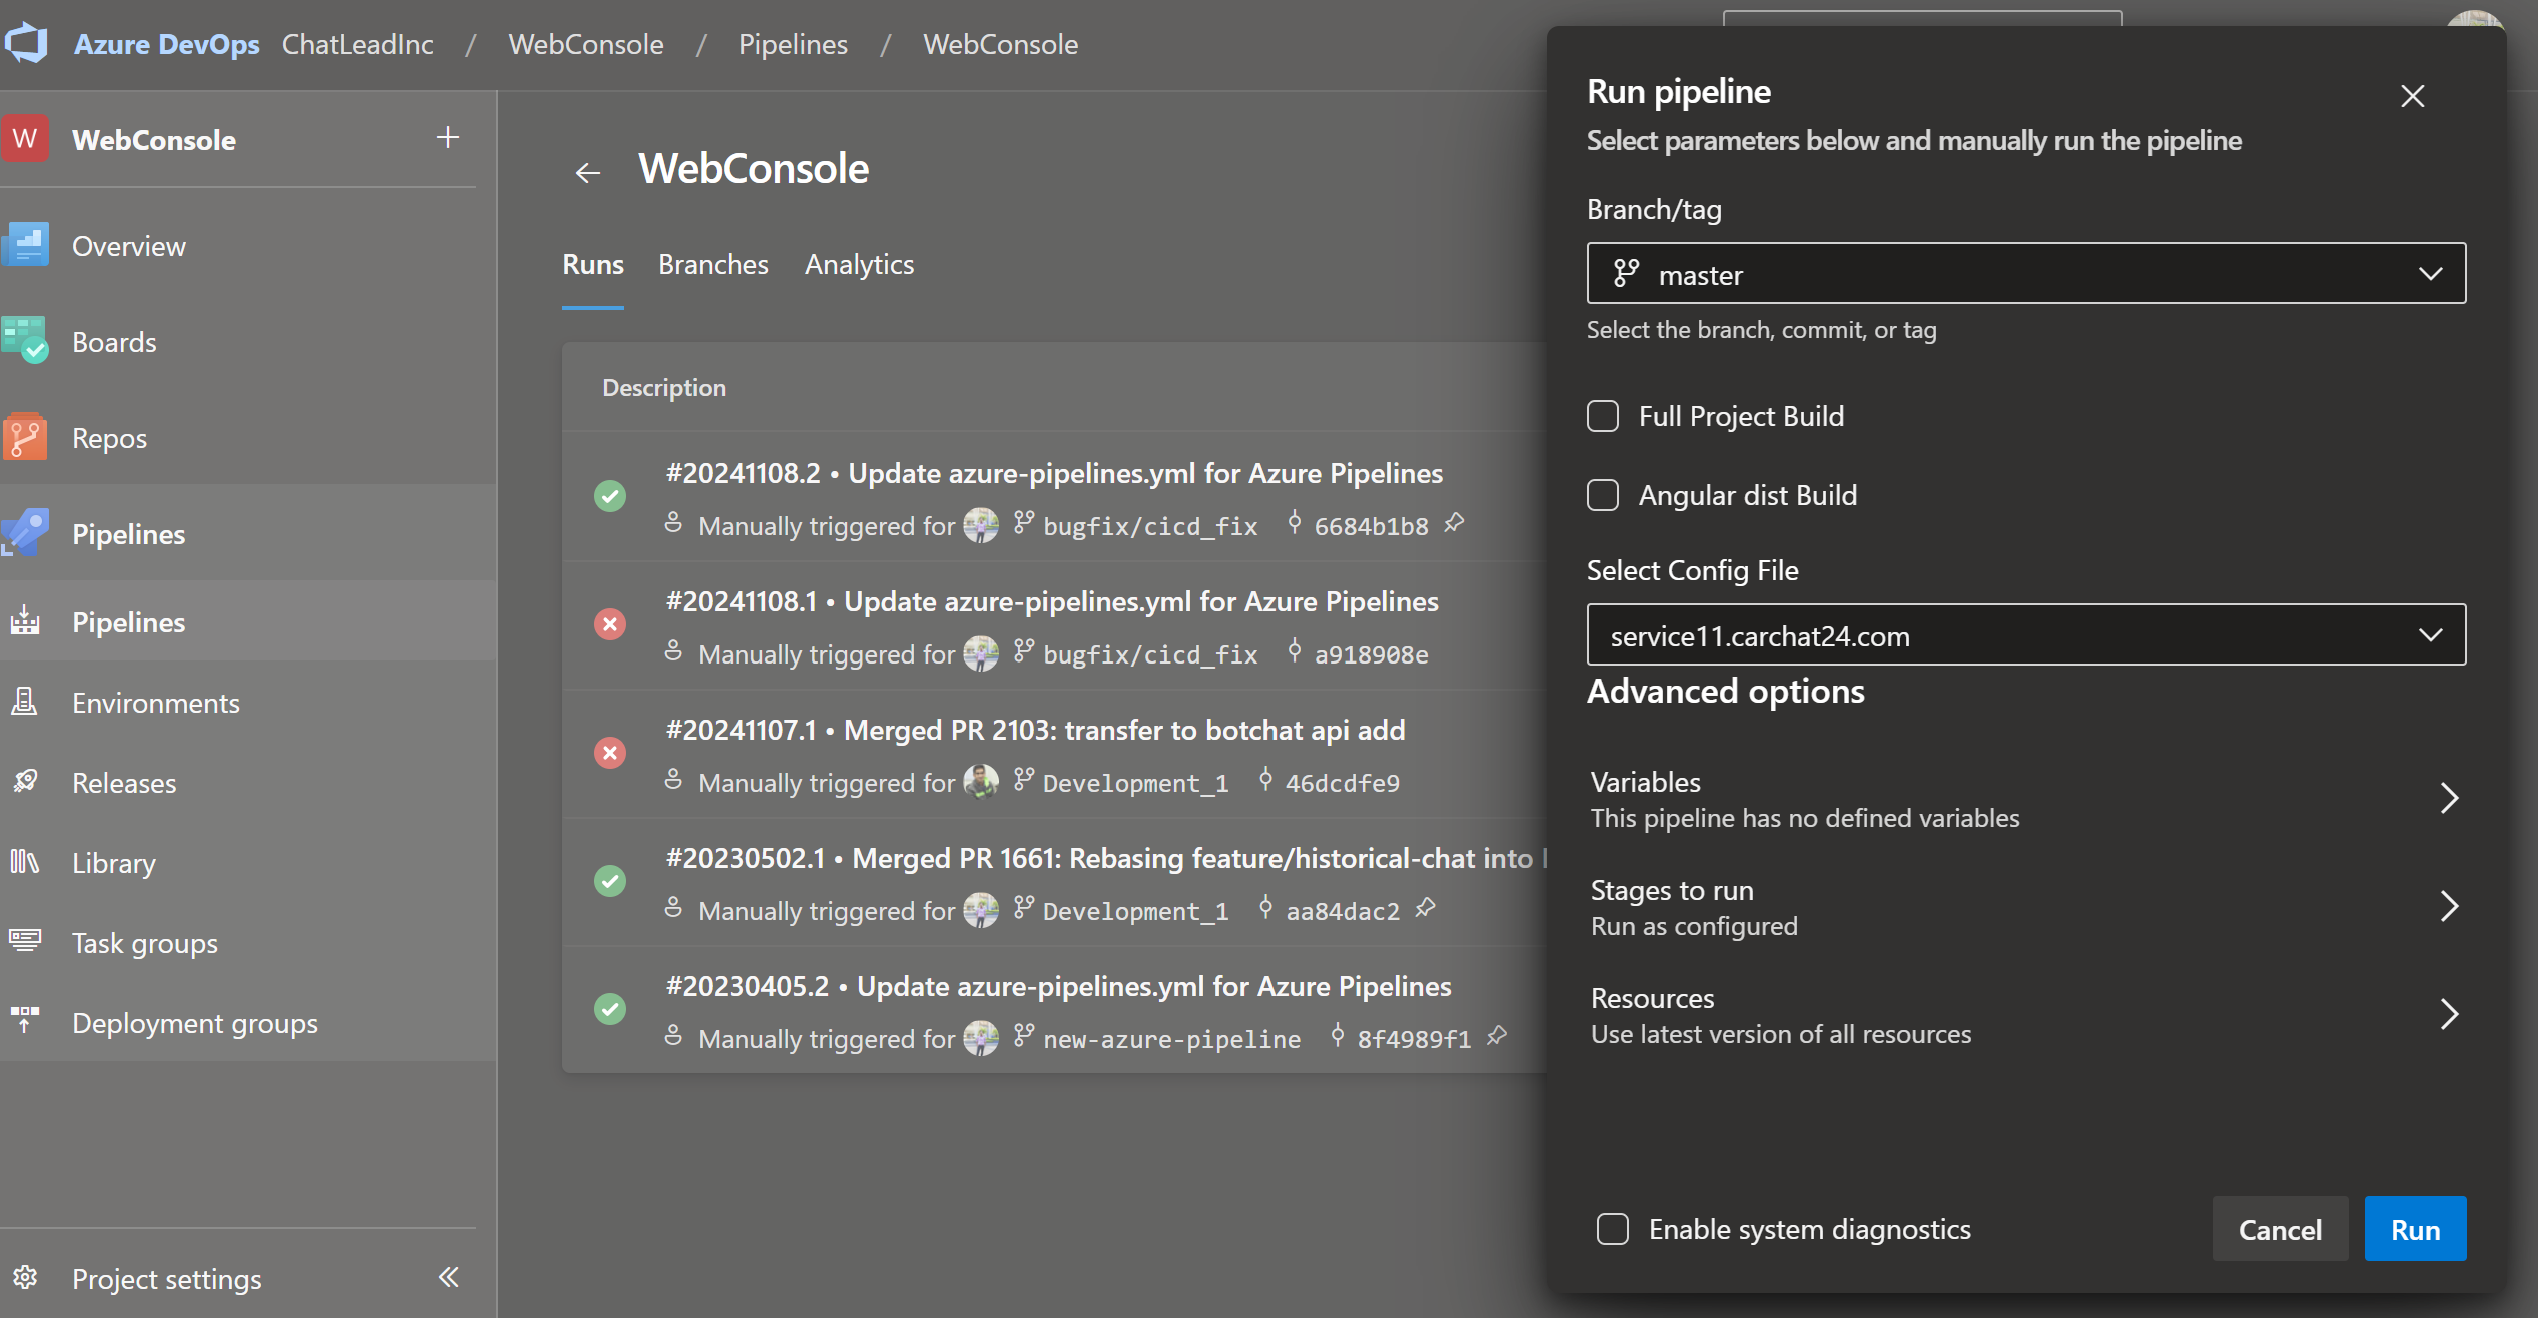The image size is (2538, 1318).
Task: Click the Environments sidebar icon
Action: click(x=24, y=702)
